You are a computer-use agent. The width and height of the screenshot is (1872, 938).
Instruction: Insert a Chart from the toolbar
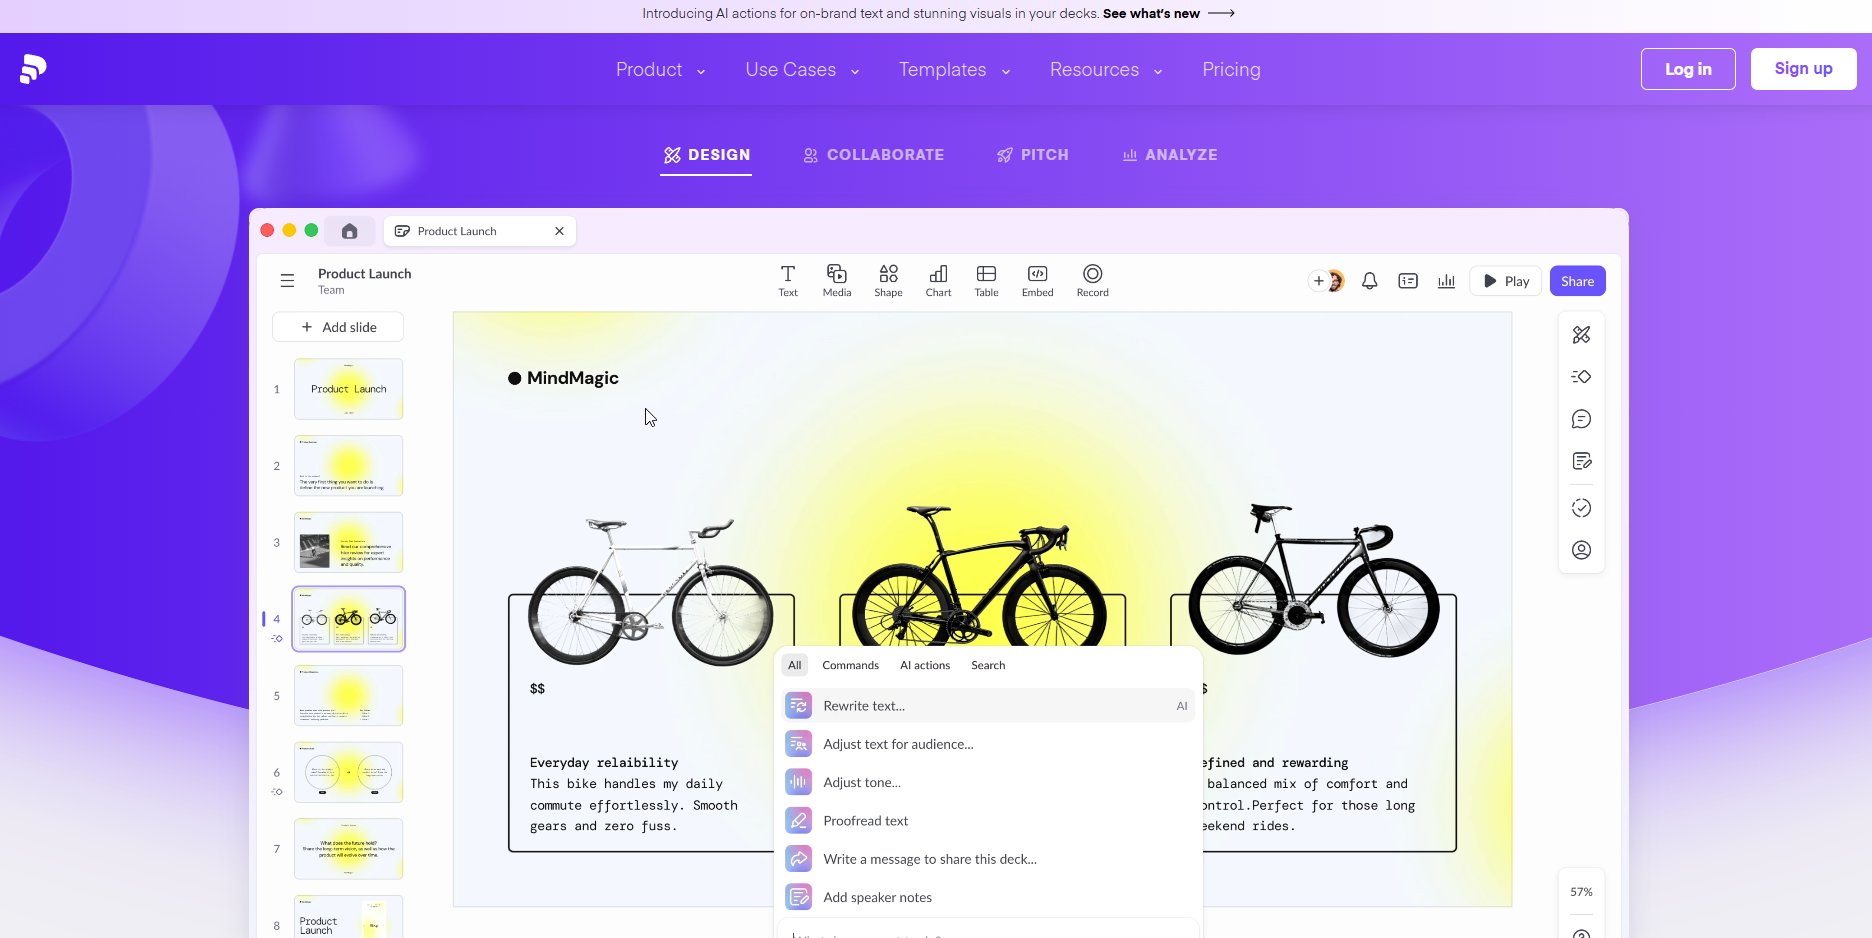coord(938,280)
